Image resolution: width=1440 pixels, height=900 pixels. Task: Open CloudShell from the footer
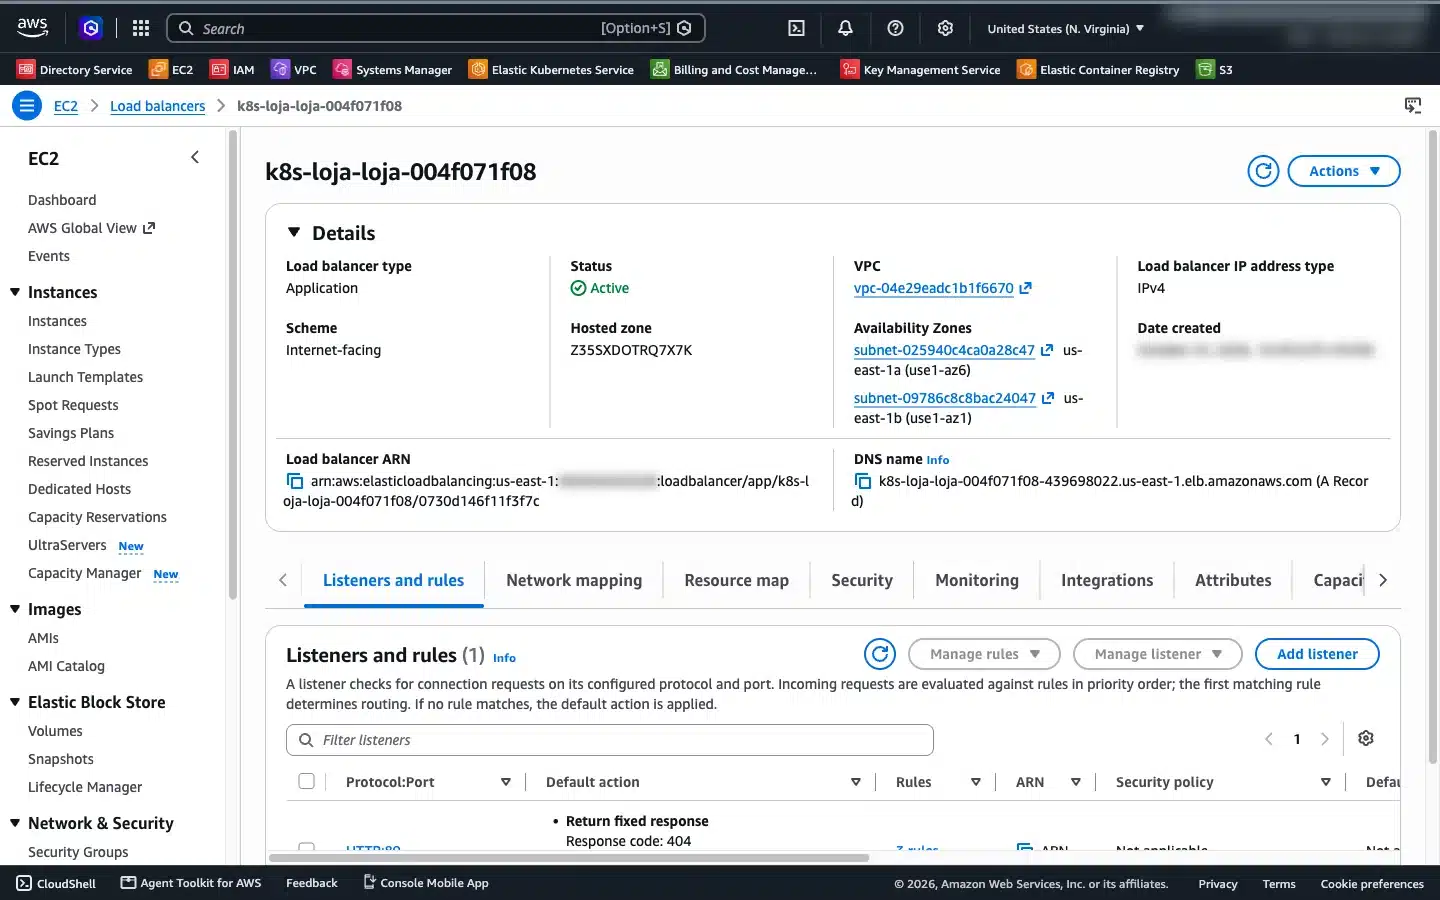[x=56, y=883]
